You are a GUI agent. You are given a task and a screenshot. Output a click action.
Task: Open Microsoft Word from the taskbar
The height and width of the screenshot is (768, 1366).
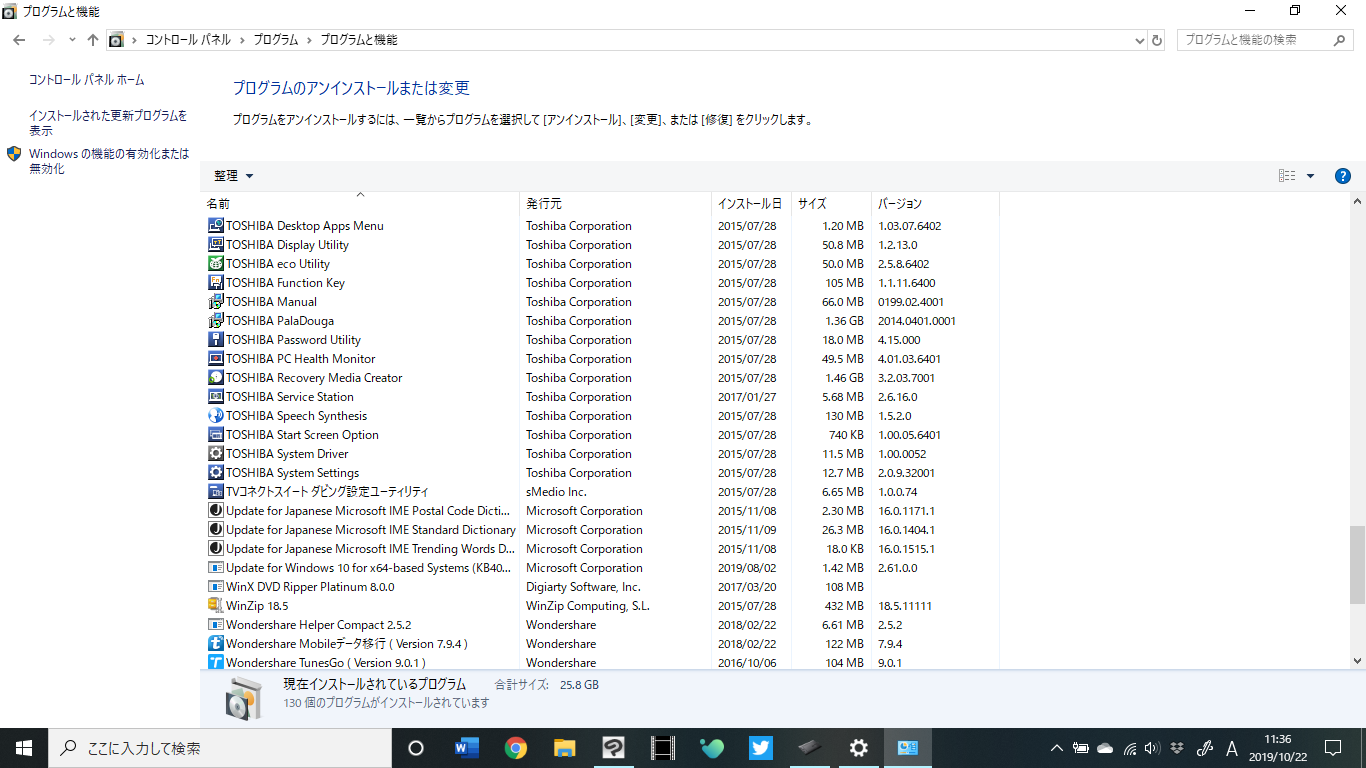coord(467,748)
